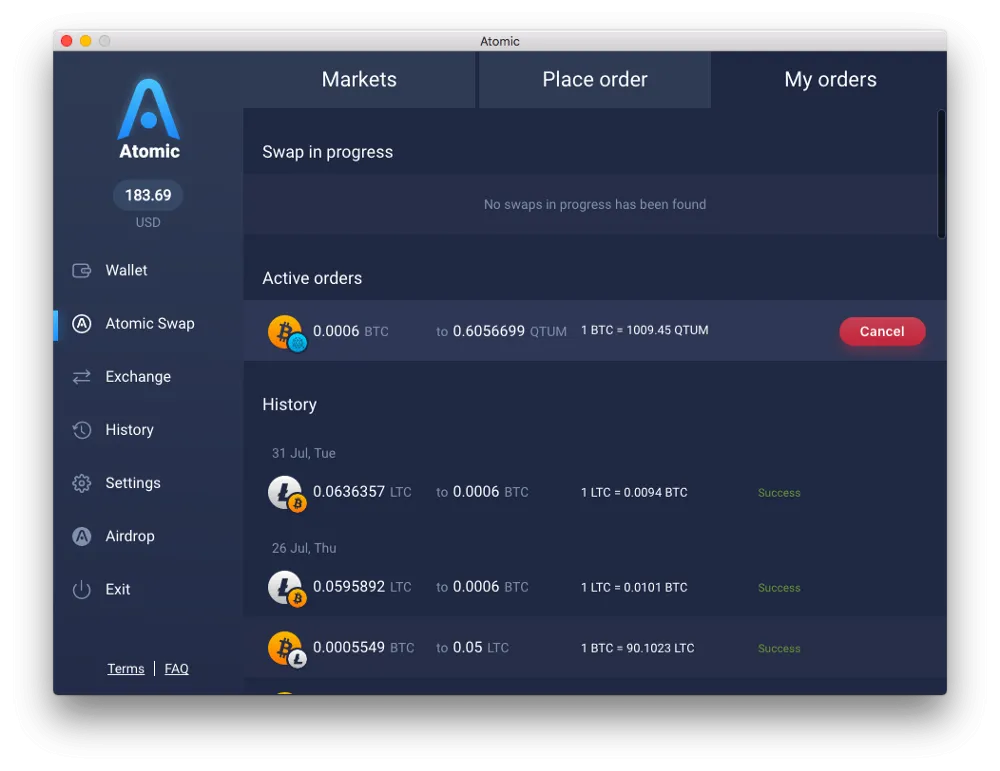Image resolution: width=1000 pixels, height=771 pixels.
Task: Select the My orders tab
Action: click(x=830, y=80)
